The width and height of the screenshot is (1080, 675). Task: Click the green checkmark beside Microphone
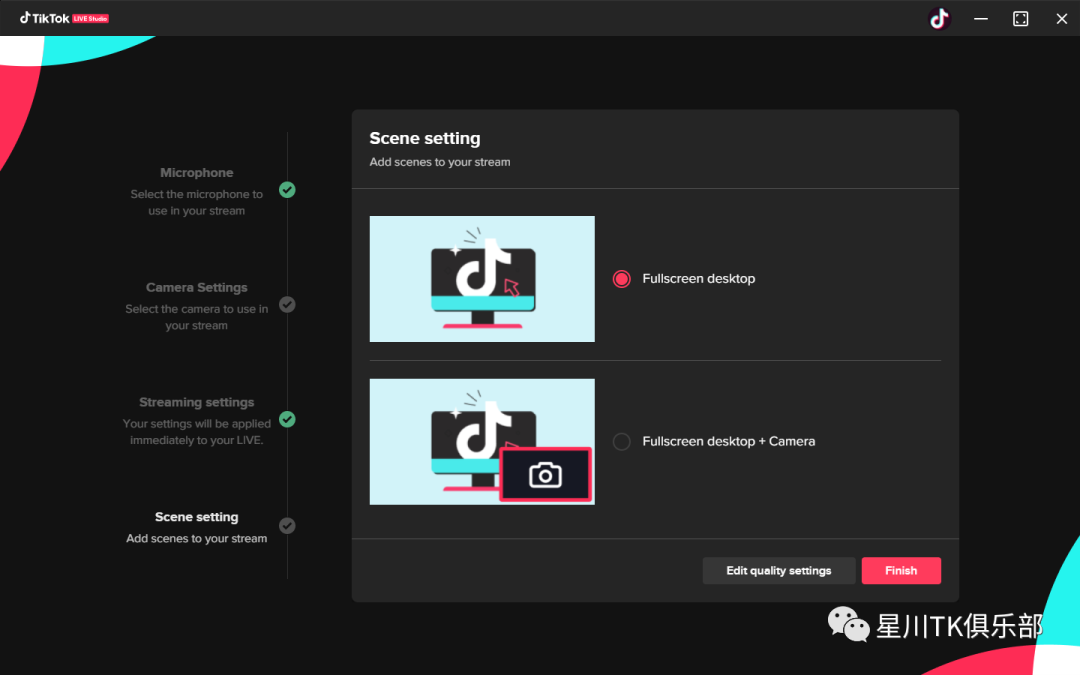pyautogui.click(x=287, y=190)
